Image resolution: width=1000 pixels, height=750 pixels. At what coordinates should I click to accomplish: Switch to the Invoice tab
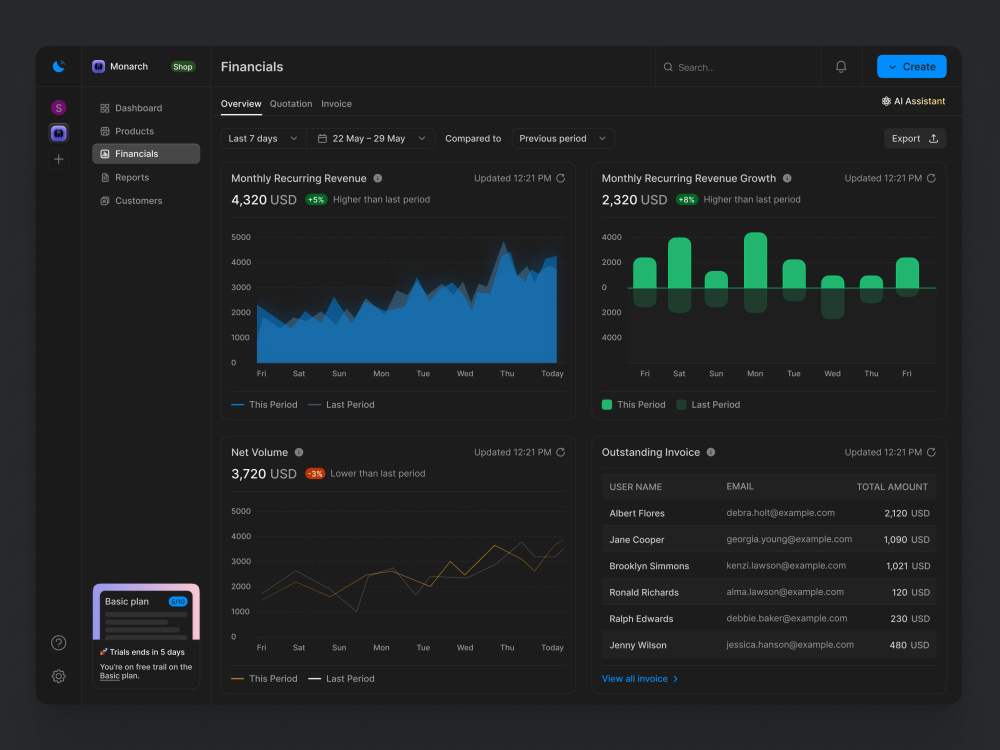tap(336, 104)
